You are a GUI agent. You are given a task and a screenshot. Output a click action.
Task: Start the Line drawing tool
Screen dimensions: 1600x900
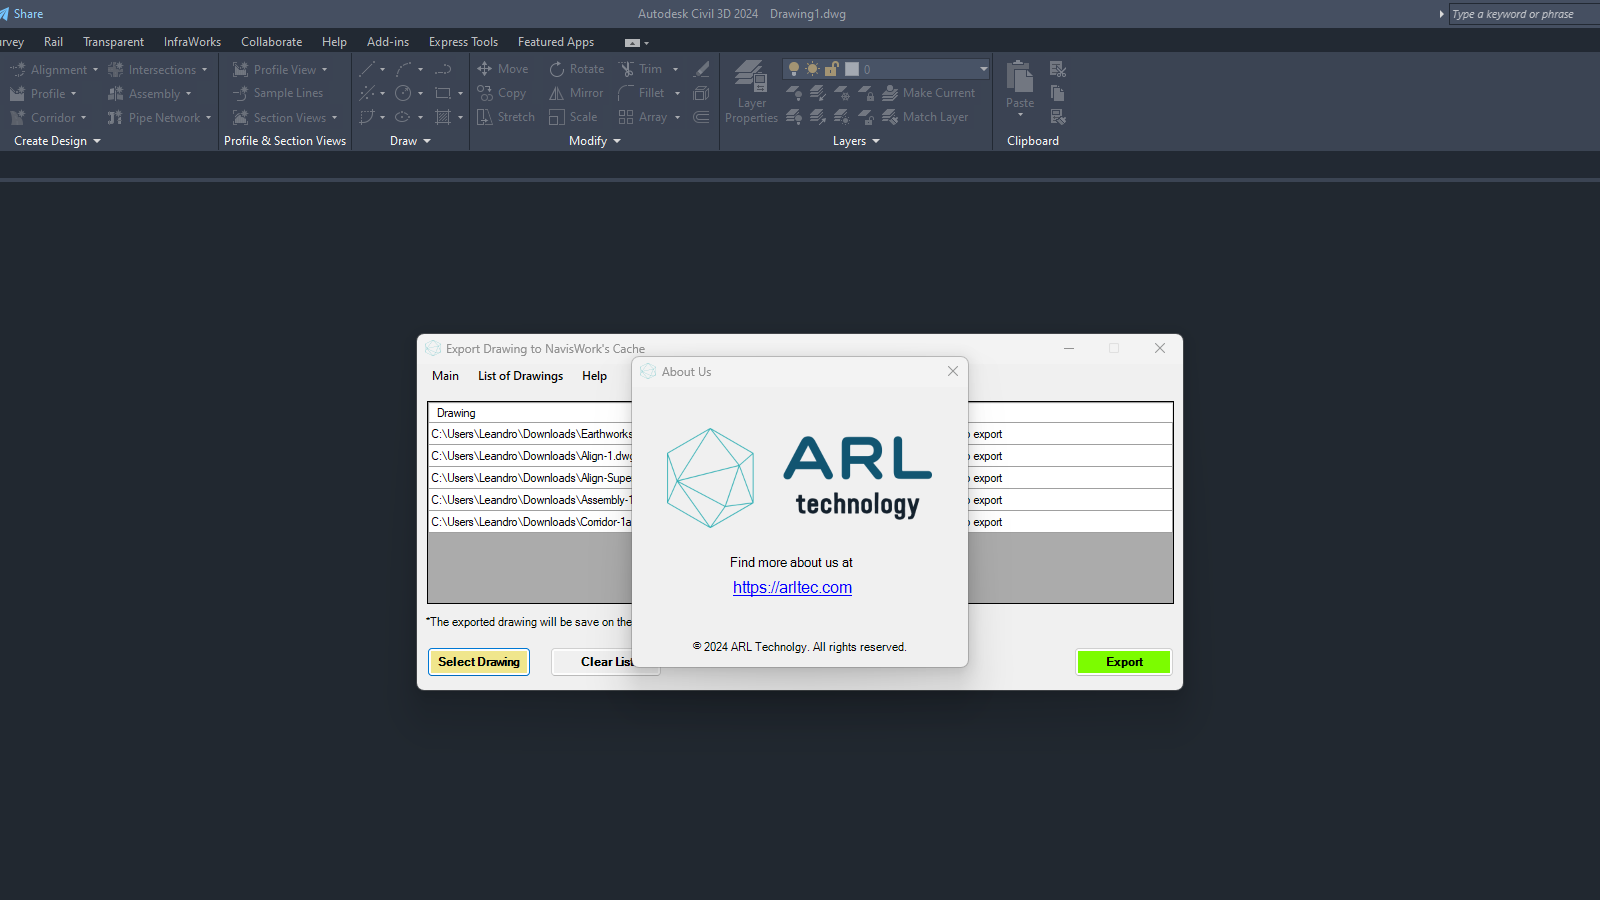click(x=367, y=69)
